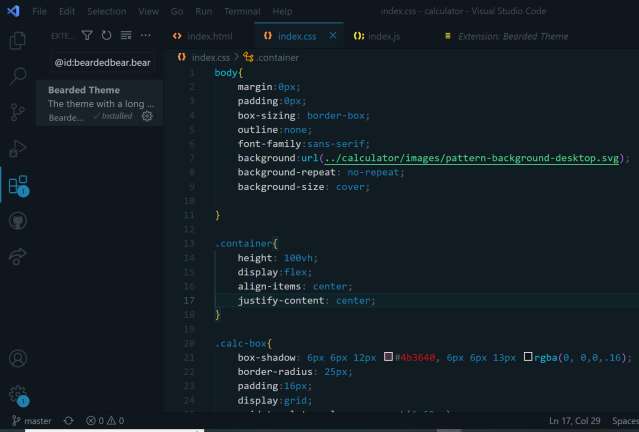The width and height of the screenshot is (639, 432).
Task: Refresh the extensions list
Action: point(106,35)
